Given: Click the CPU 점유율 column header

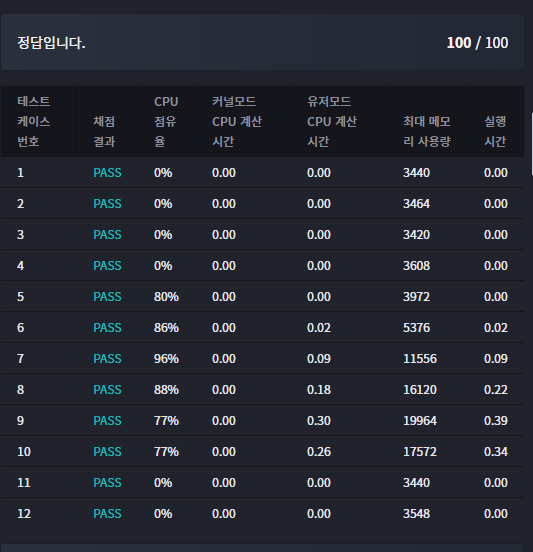Looking at the screenshot, I should [166, 121].
